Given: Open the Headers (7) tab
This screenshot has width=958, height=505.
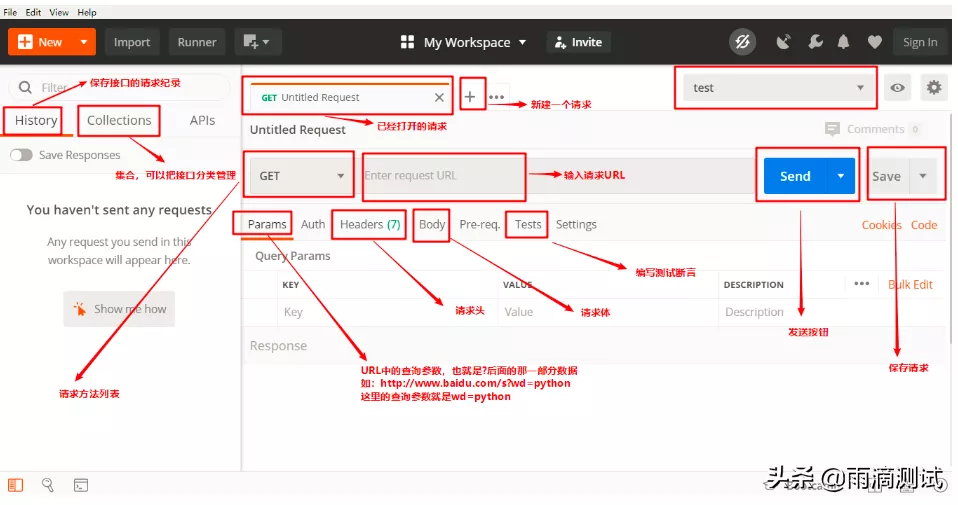Looking at the screenshot, I should coord(370,224).
